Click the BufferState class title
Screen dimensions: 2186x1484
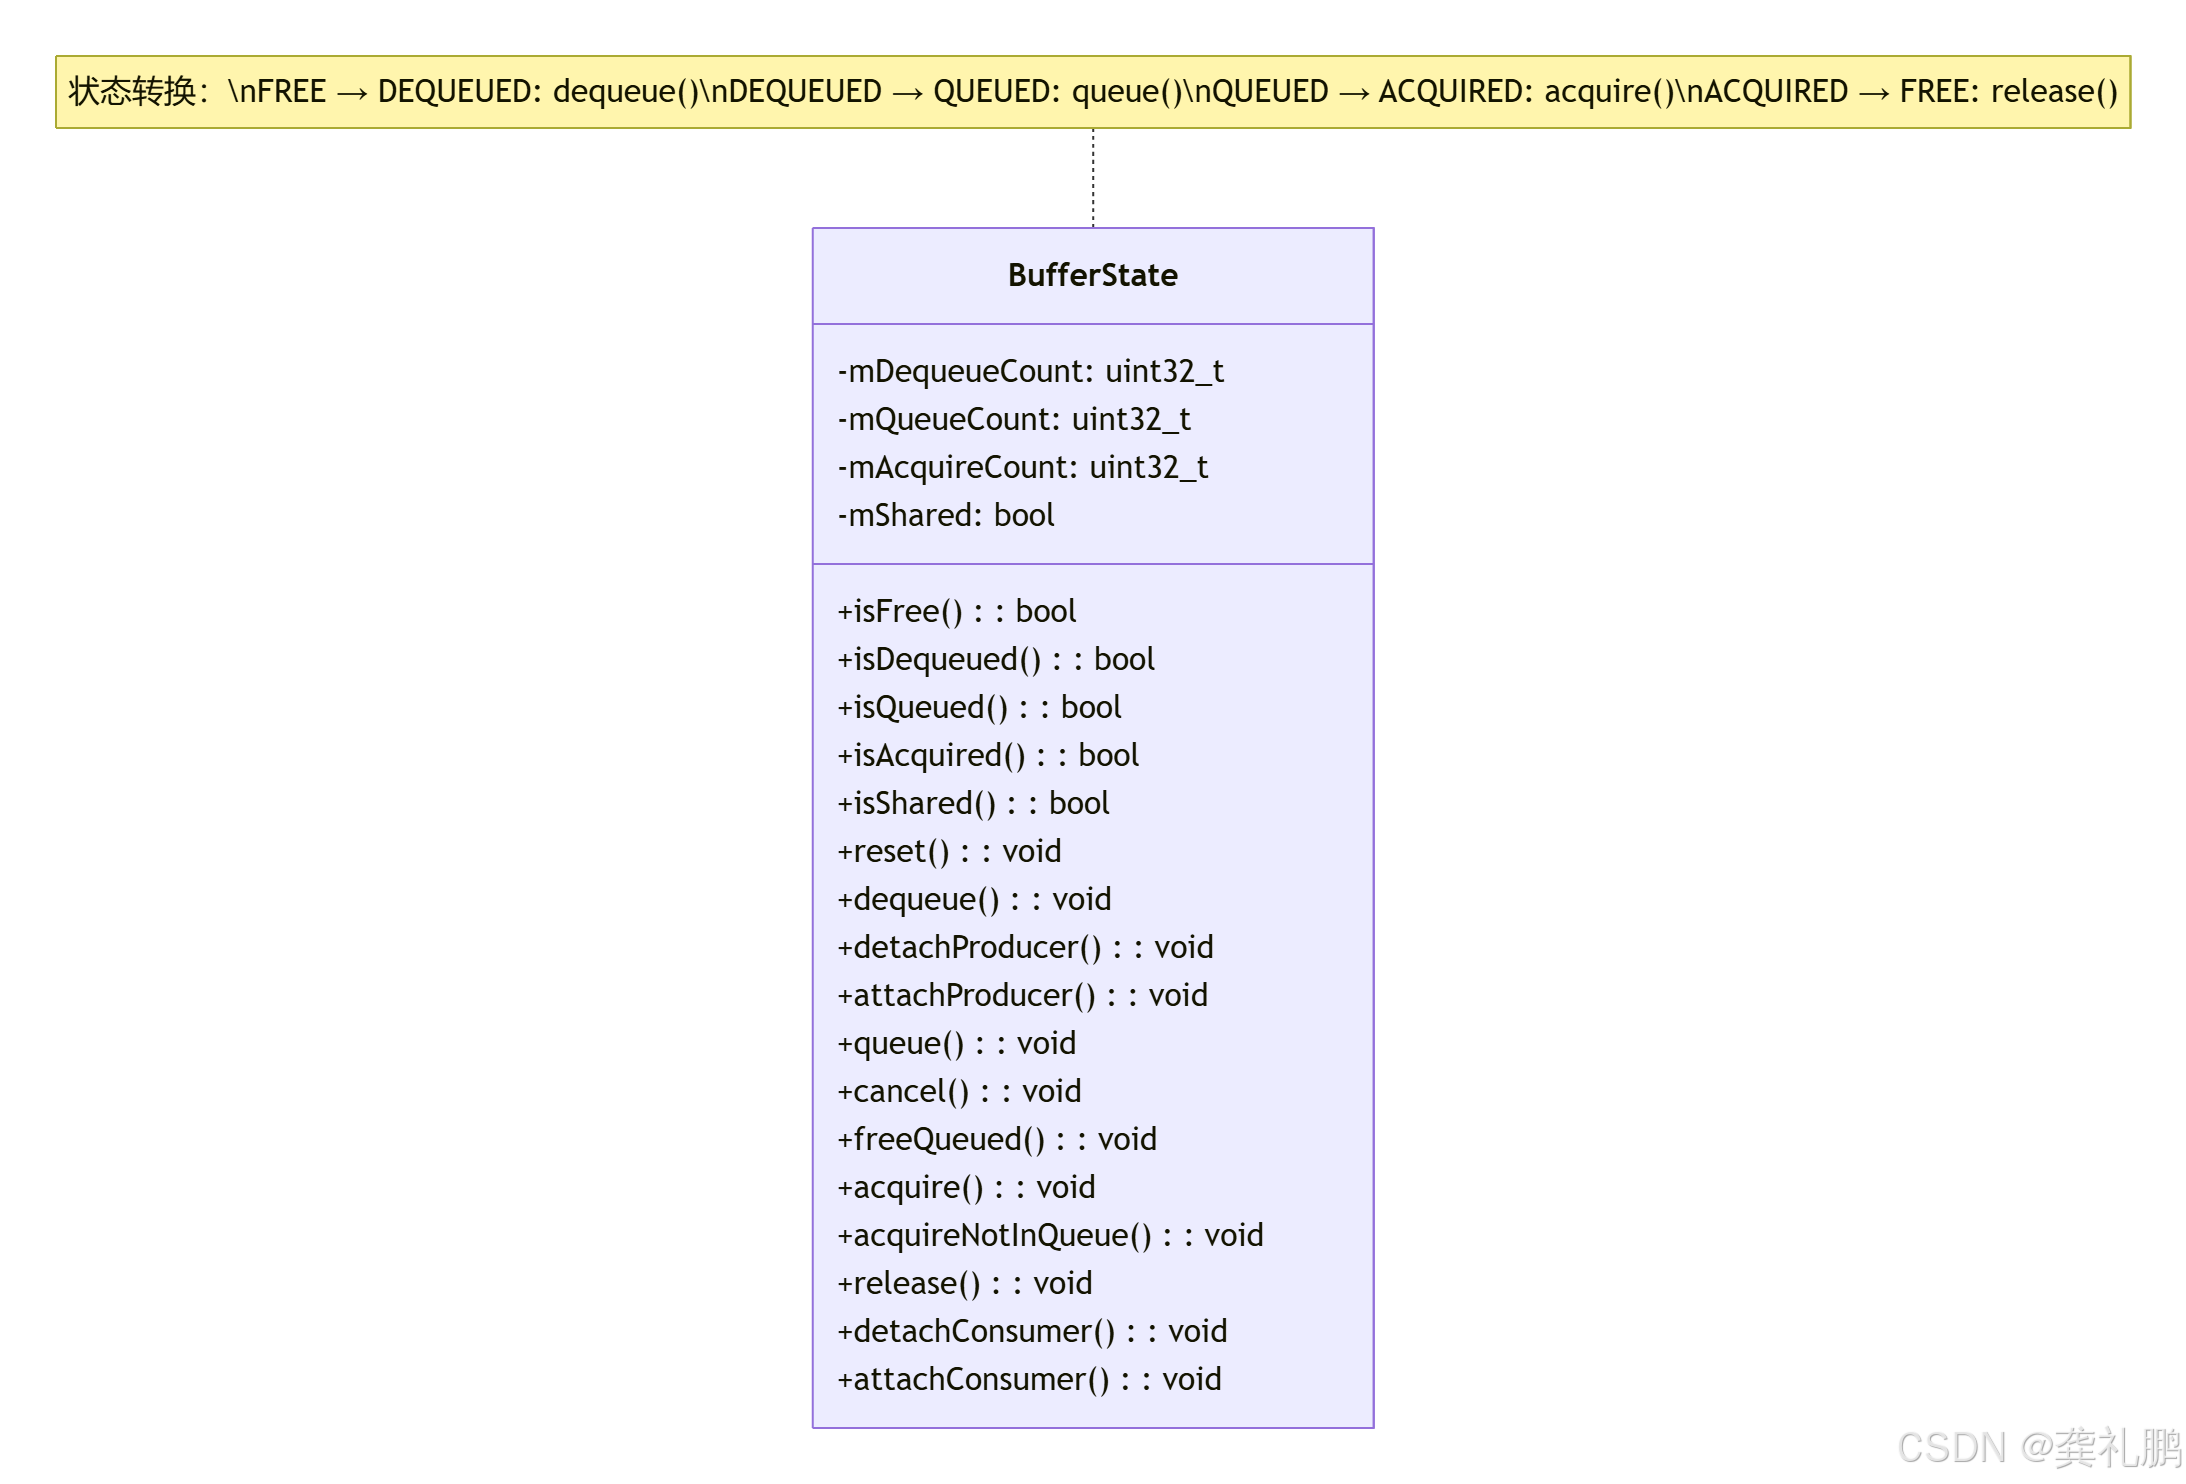[x=1092, y=275]
